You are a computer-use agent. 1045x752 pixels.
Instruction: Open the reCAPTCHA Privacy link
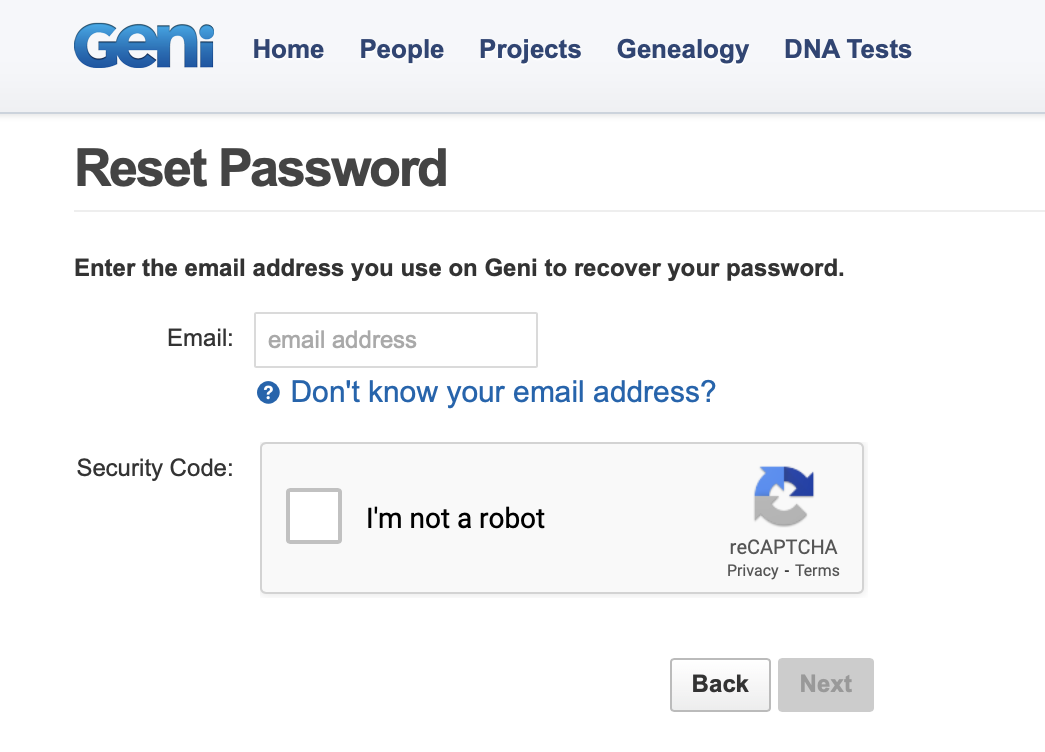(751, 570)
